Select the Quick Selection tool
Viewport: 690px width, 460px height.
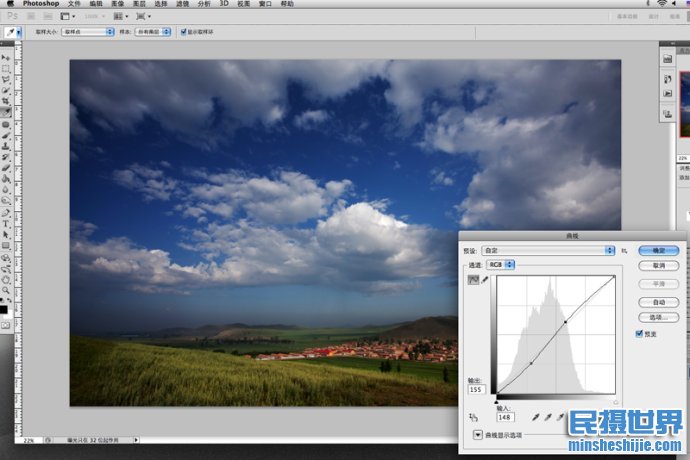tap(6, 91)
